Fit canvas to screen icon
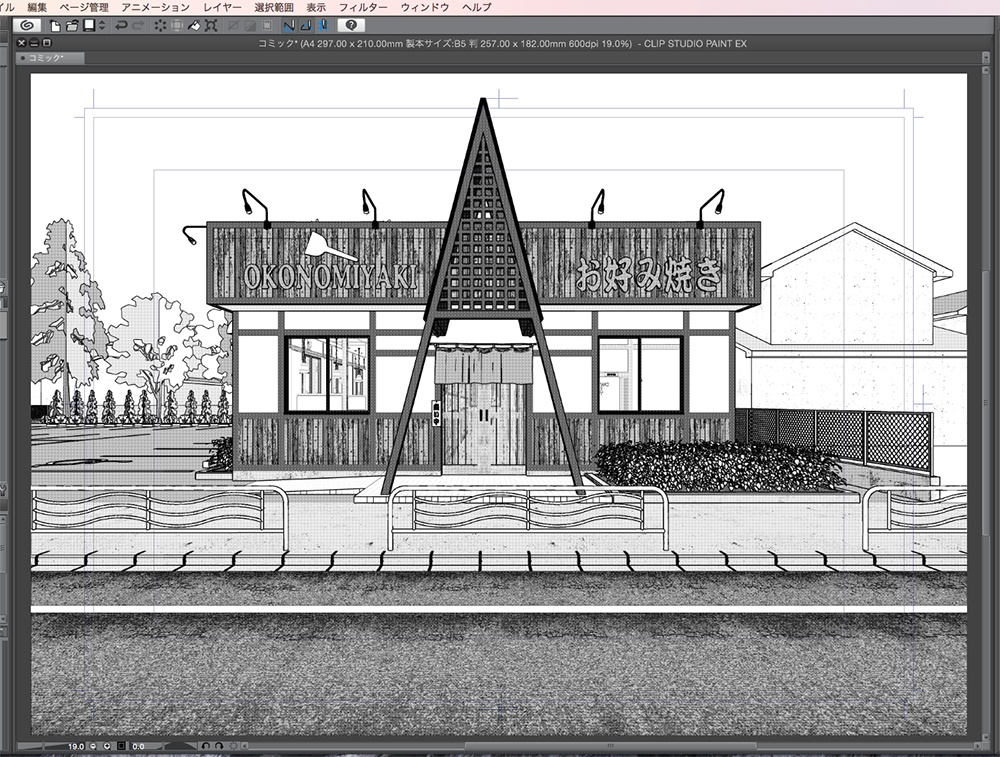Viewport: 1000px width, 757px height. 121,746
